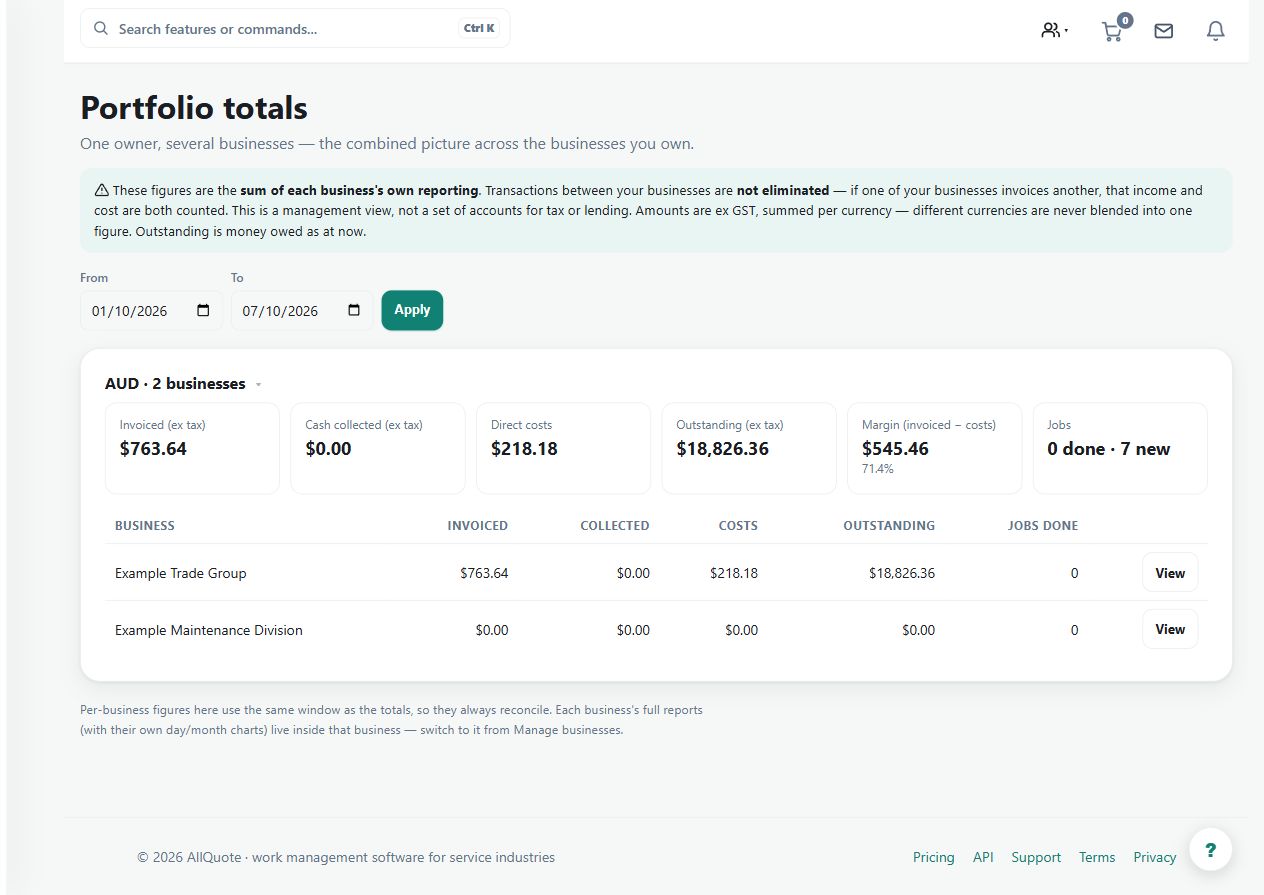Open the users account menu icon
The image size is (1264, 895).
(1054, 30)
